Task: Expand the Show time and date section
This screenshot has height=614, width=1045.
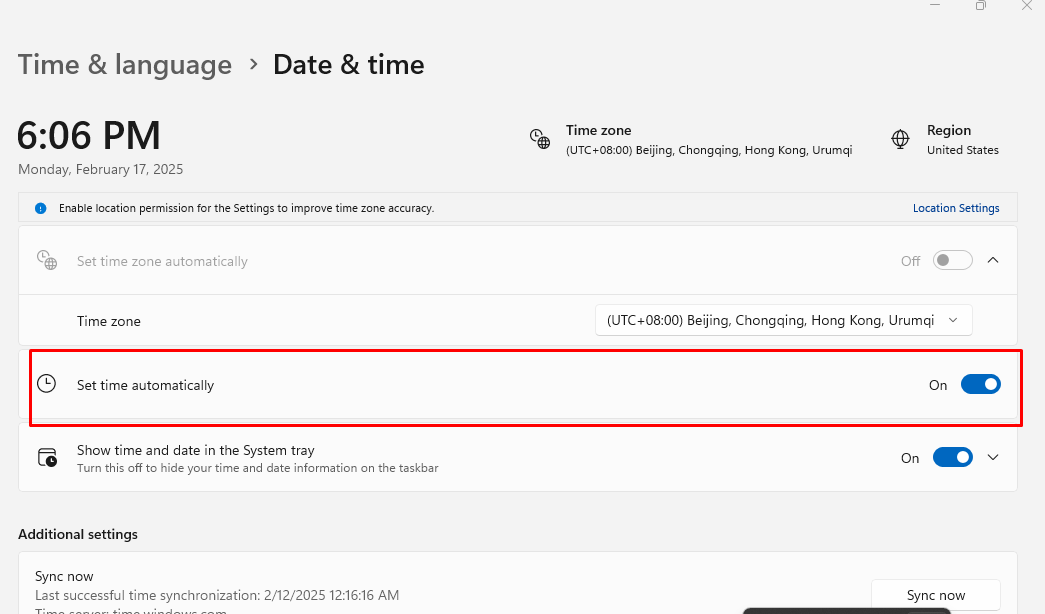Action: (x=993, y=457)
